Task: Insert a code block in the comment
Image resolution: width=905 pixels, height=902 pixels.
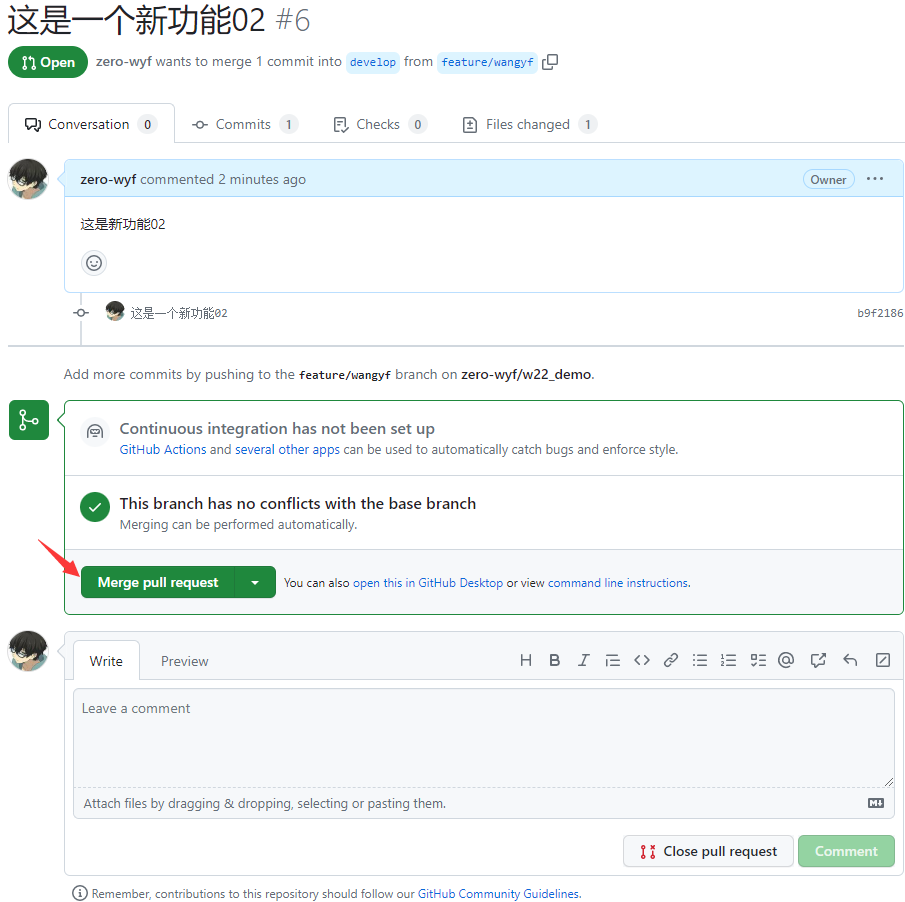Action: (642, 660)
